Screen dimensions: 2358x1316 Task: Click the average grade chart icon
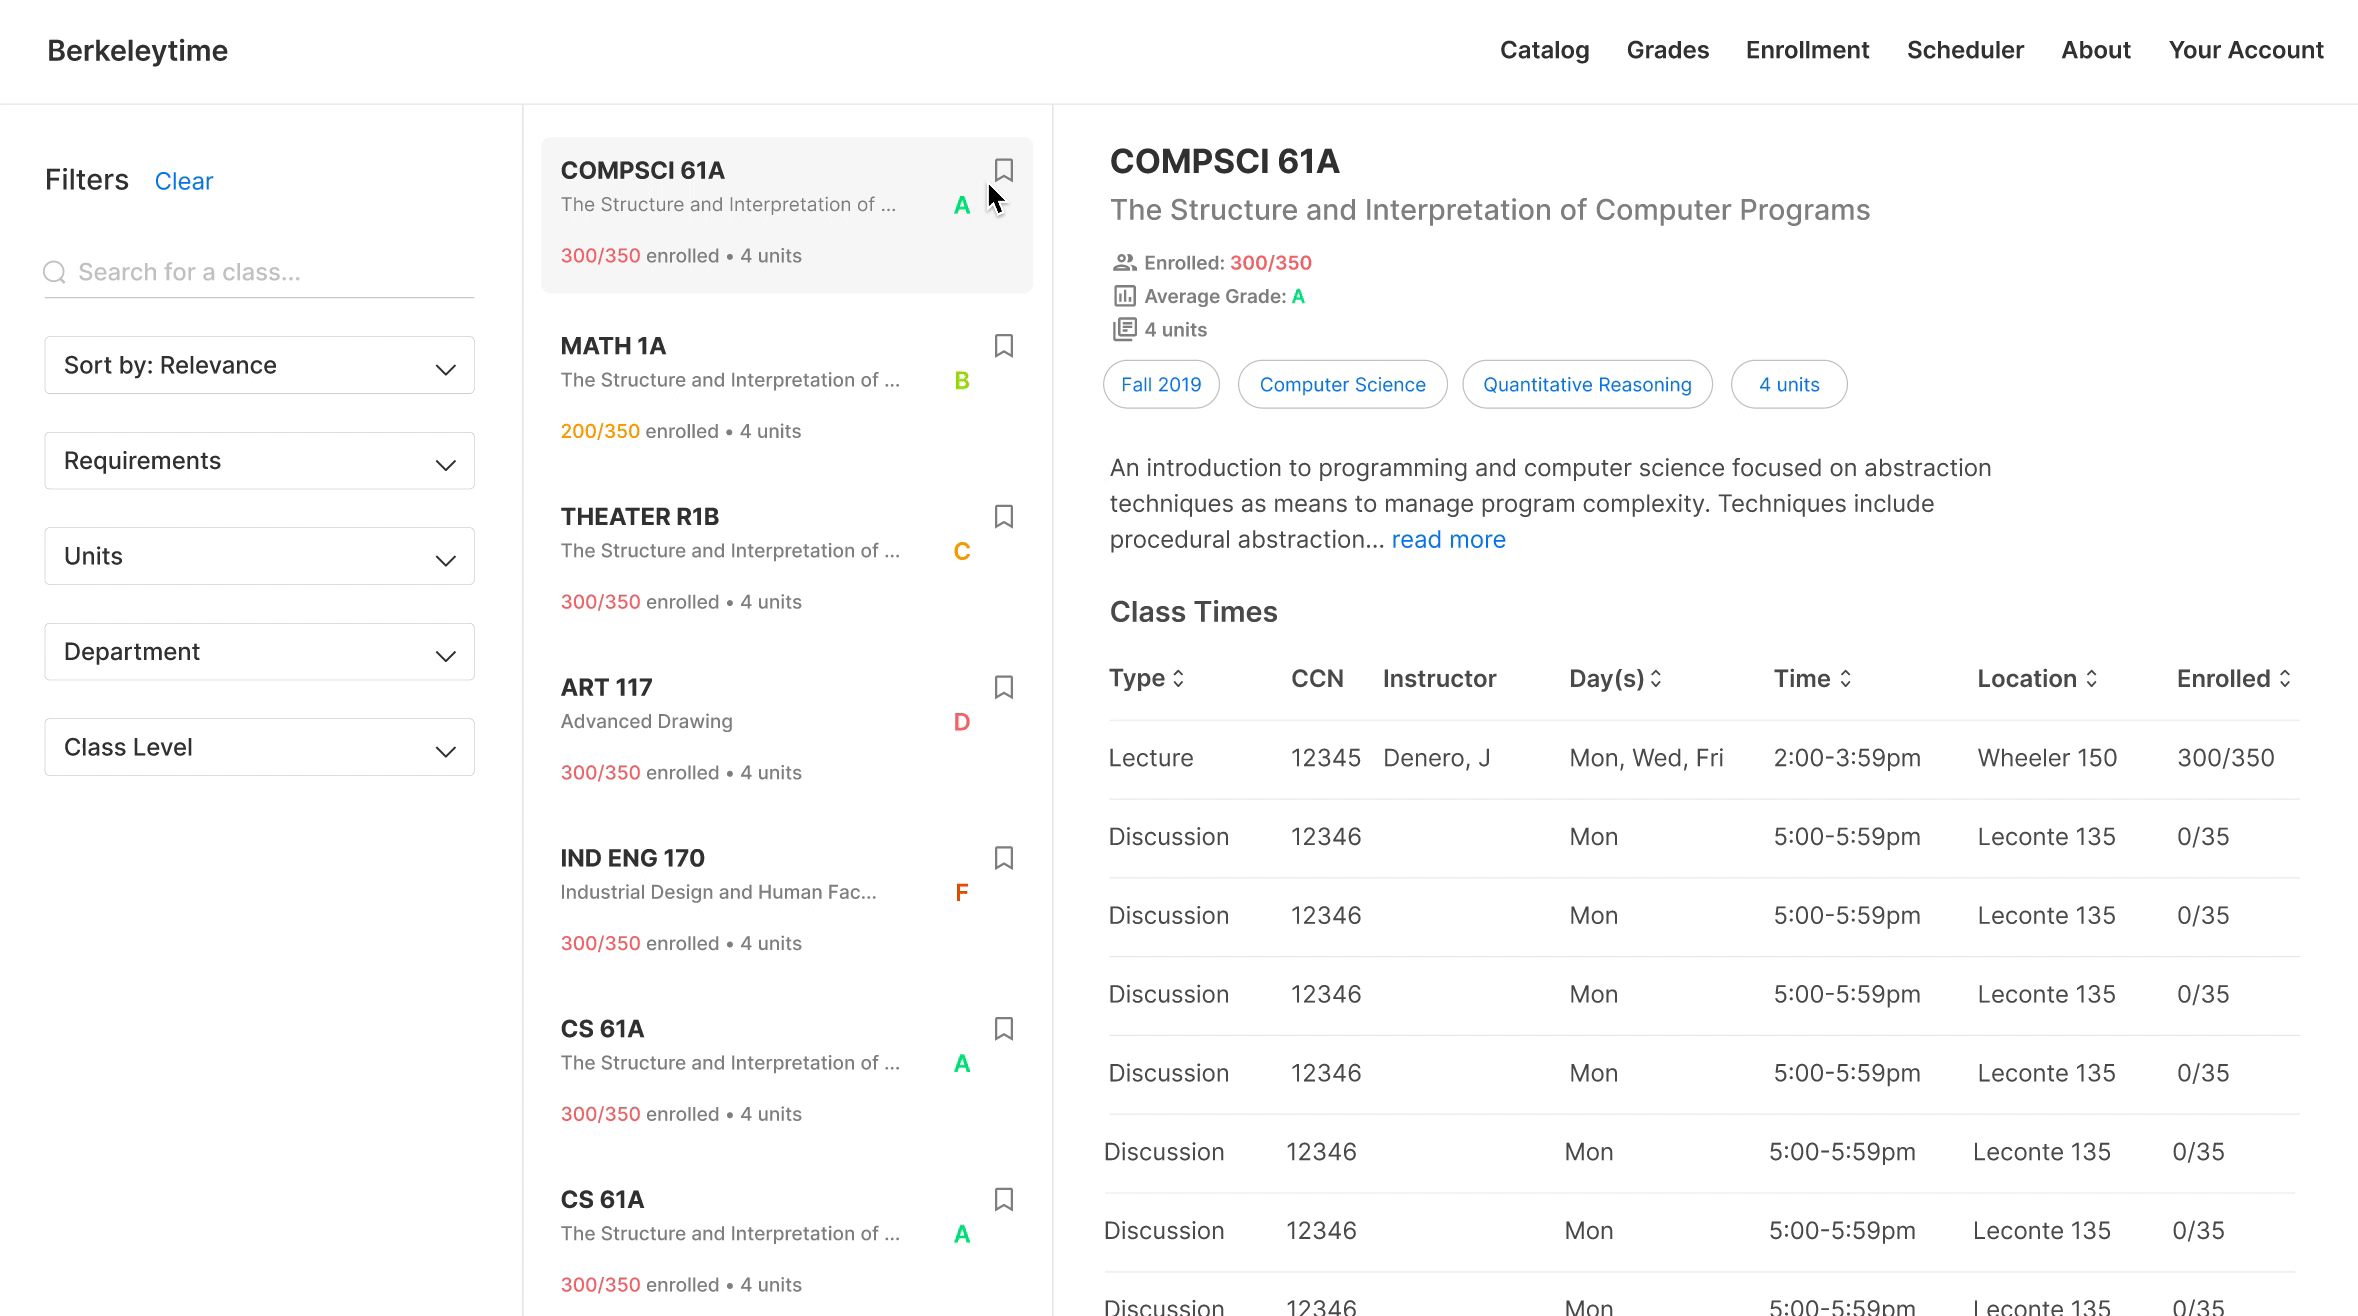click(1124, 296)
